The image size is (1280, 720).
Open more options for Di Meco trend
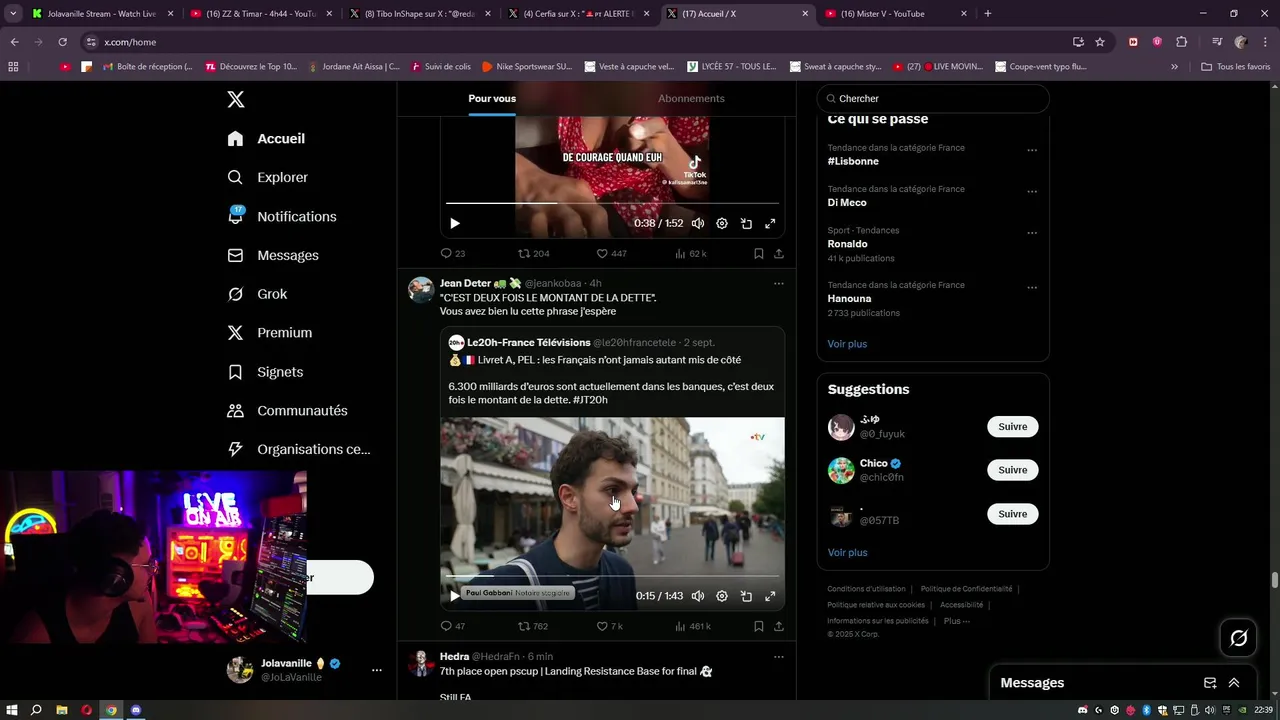[1032, 192]
